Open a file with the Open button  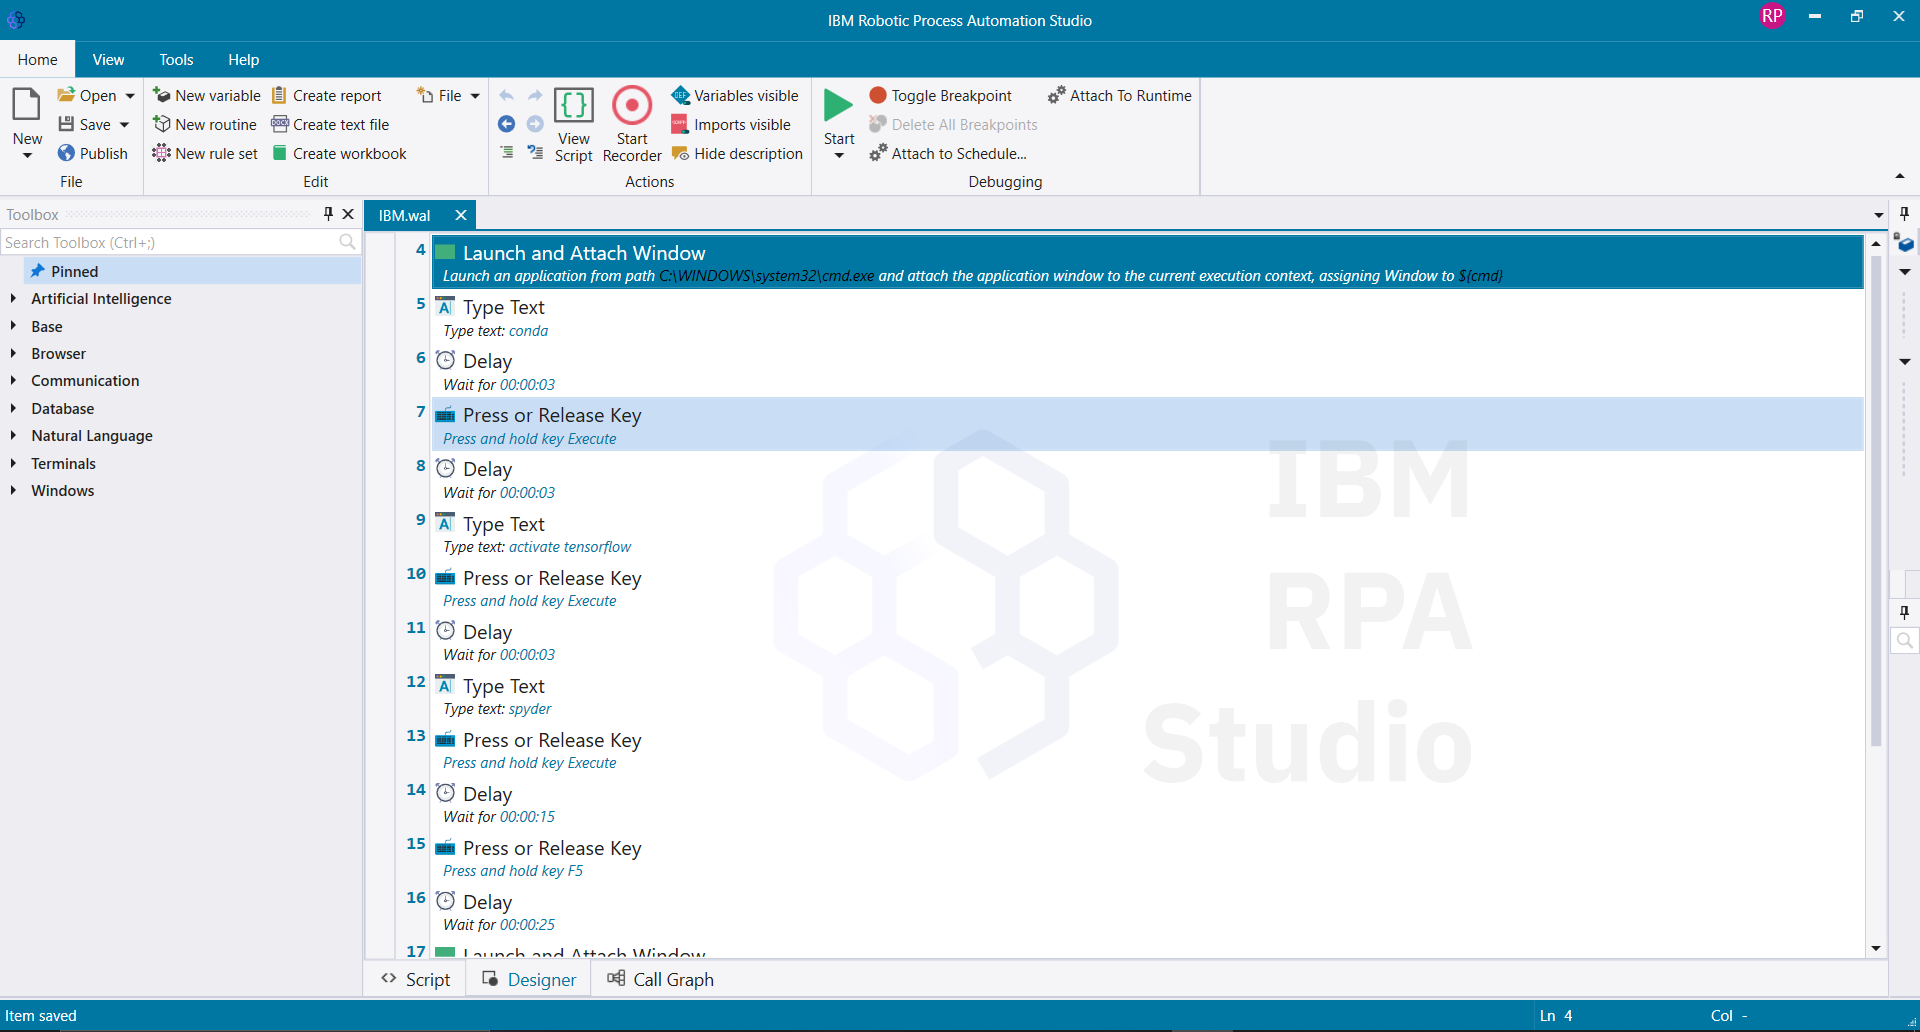pos(87,95)
